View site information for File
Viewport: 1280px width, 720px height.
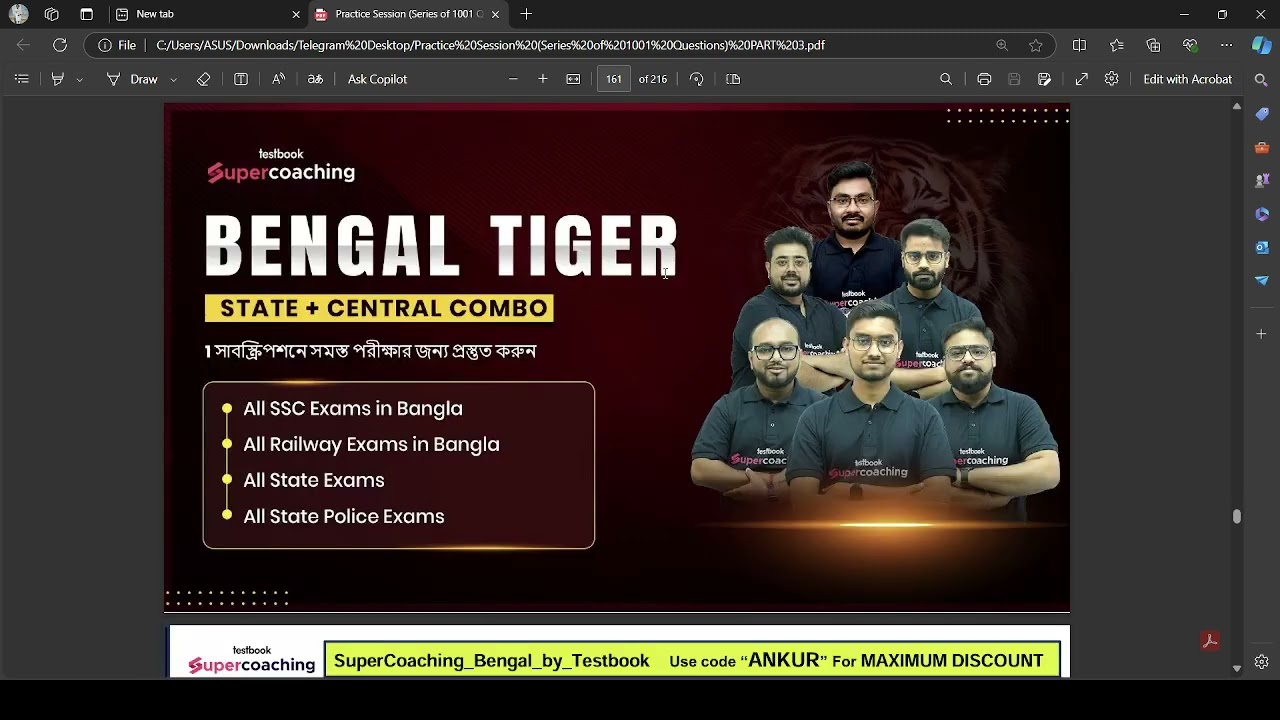point(117,45)
